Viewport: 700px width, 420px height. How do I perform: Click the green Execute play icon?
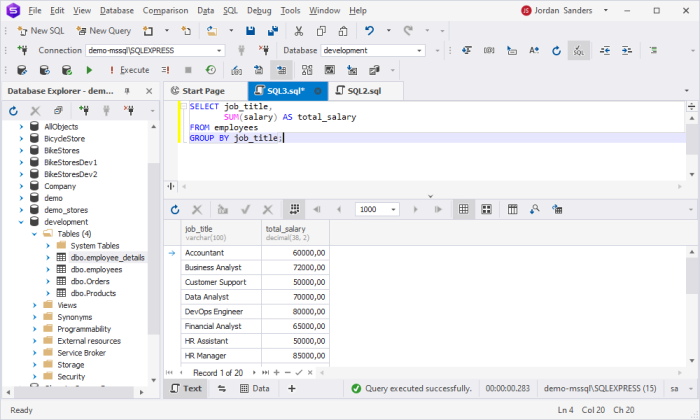pos(89,70)
